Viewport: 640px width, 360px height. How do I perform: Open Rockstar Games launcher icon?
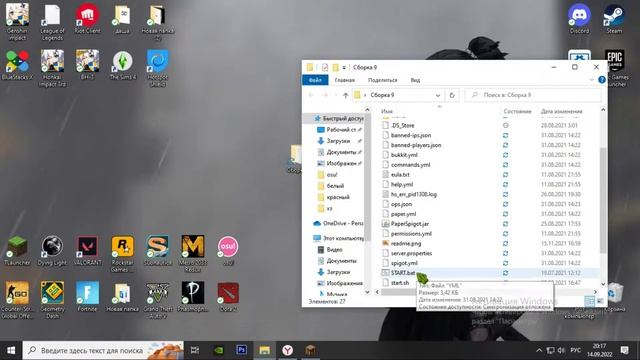pos(122,253)
